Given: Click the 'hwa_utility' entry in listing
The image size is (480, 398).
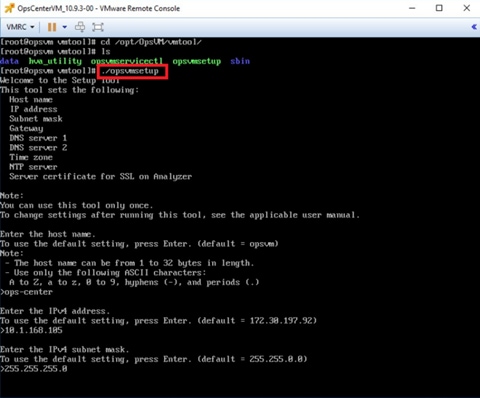Looking at the screenshot, I should pos(55,61).
